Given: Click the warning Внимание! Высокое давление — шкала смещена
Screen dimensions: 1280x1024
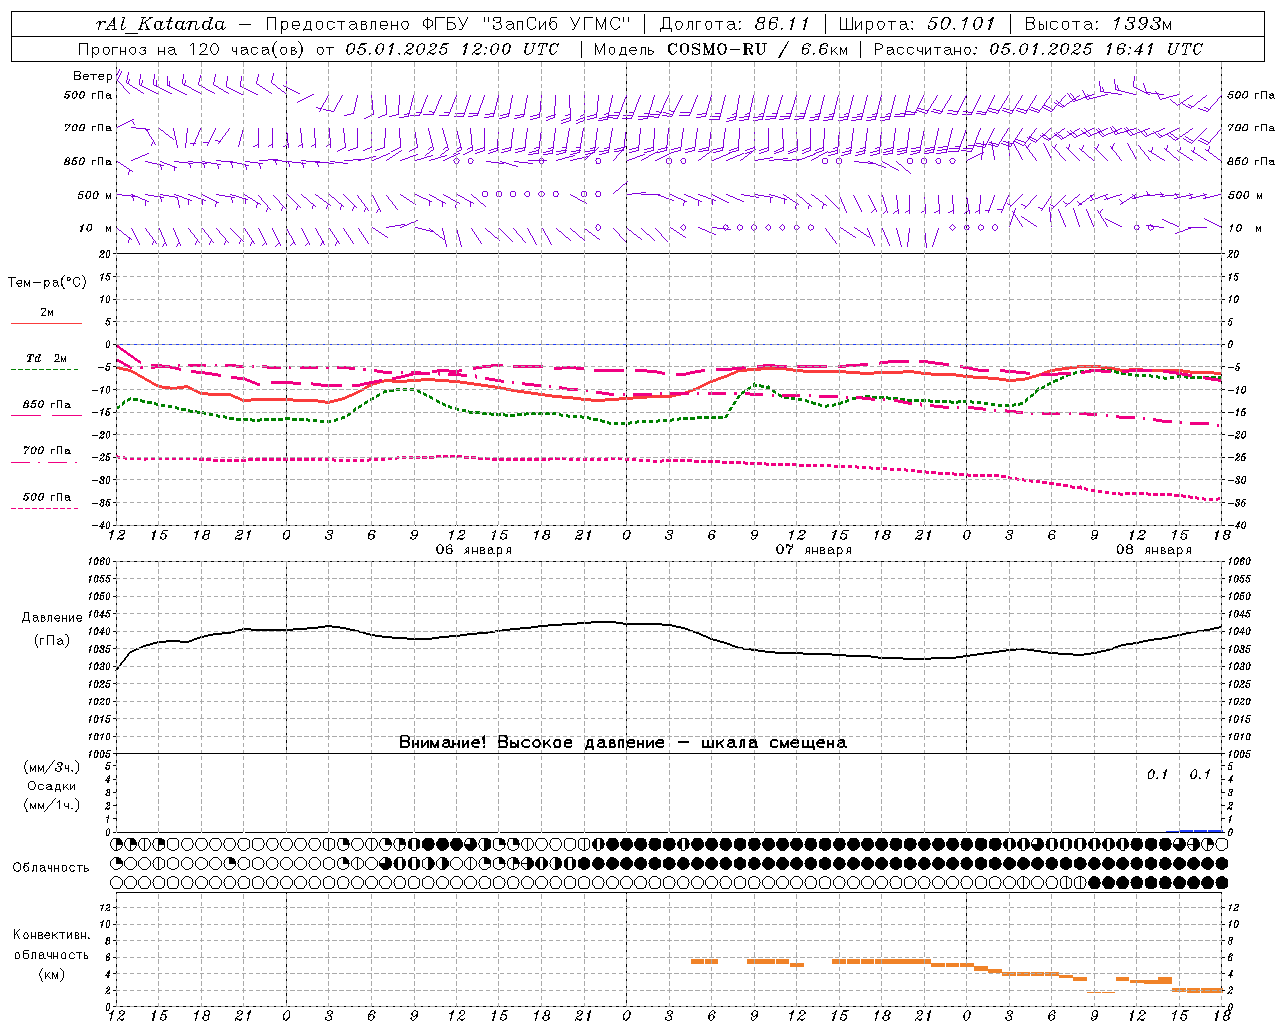Looking at the screenshot, I should click(622, 742).
